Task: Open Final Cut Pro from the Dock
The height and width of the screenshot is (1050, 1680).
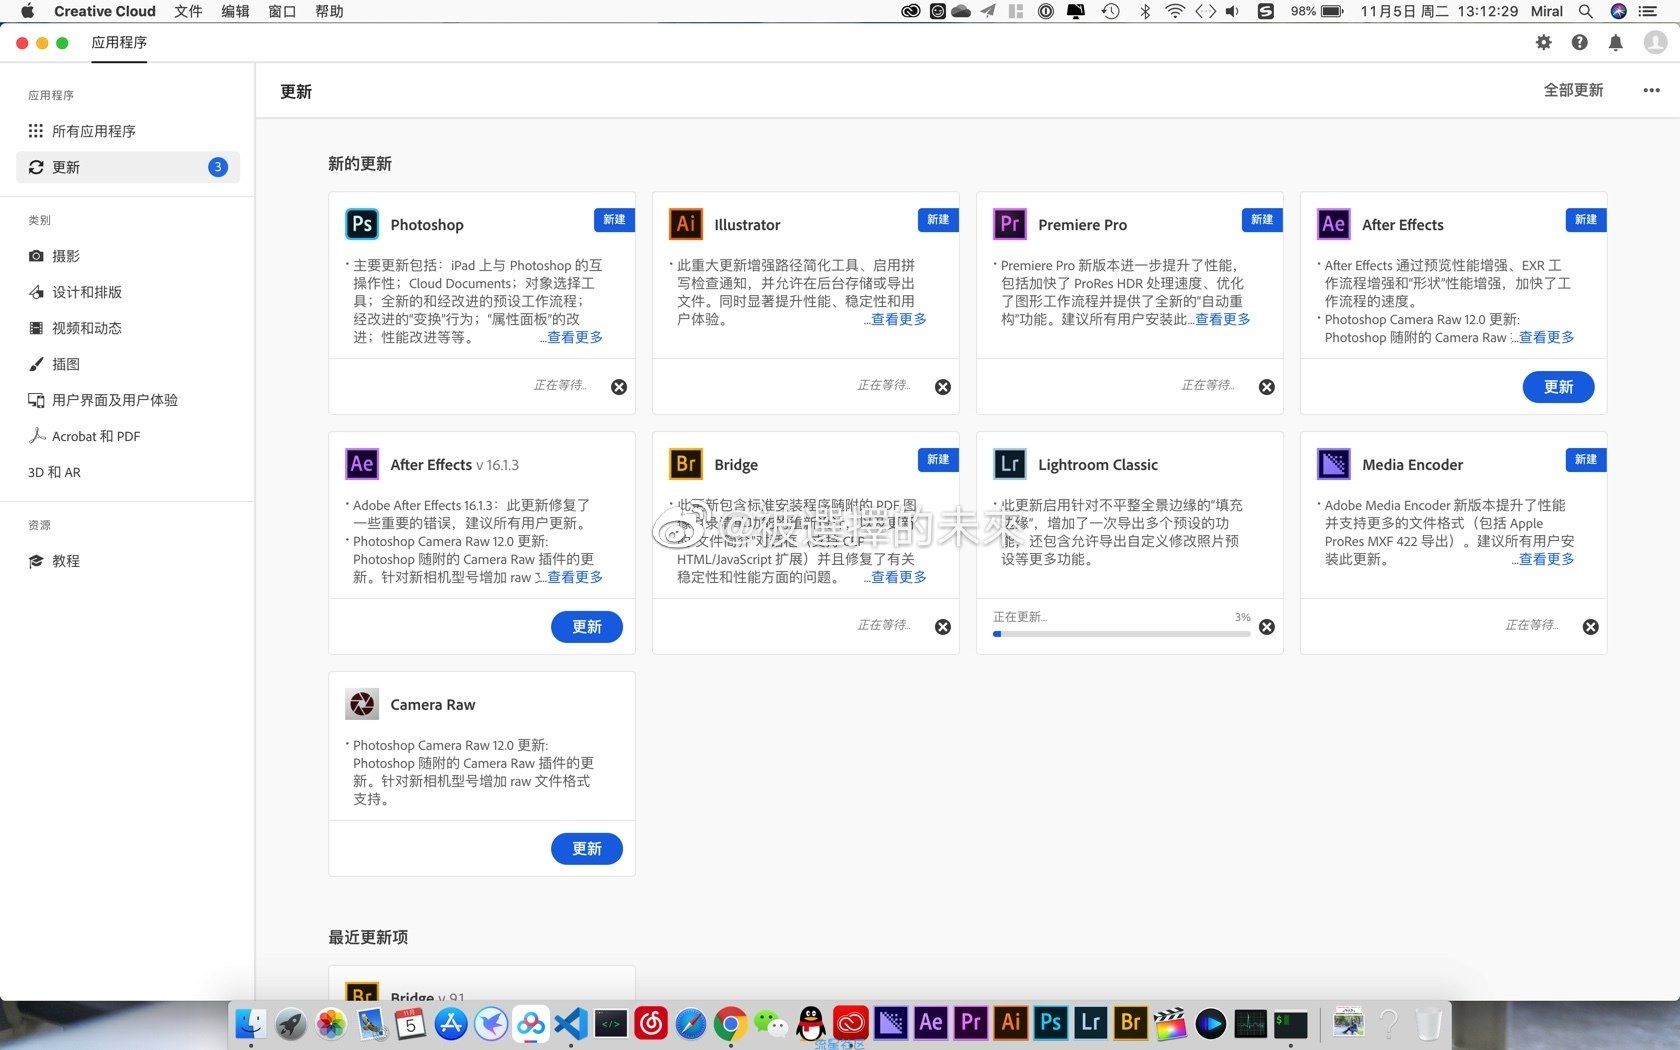Action: click(x=1170, y=1023)
